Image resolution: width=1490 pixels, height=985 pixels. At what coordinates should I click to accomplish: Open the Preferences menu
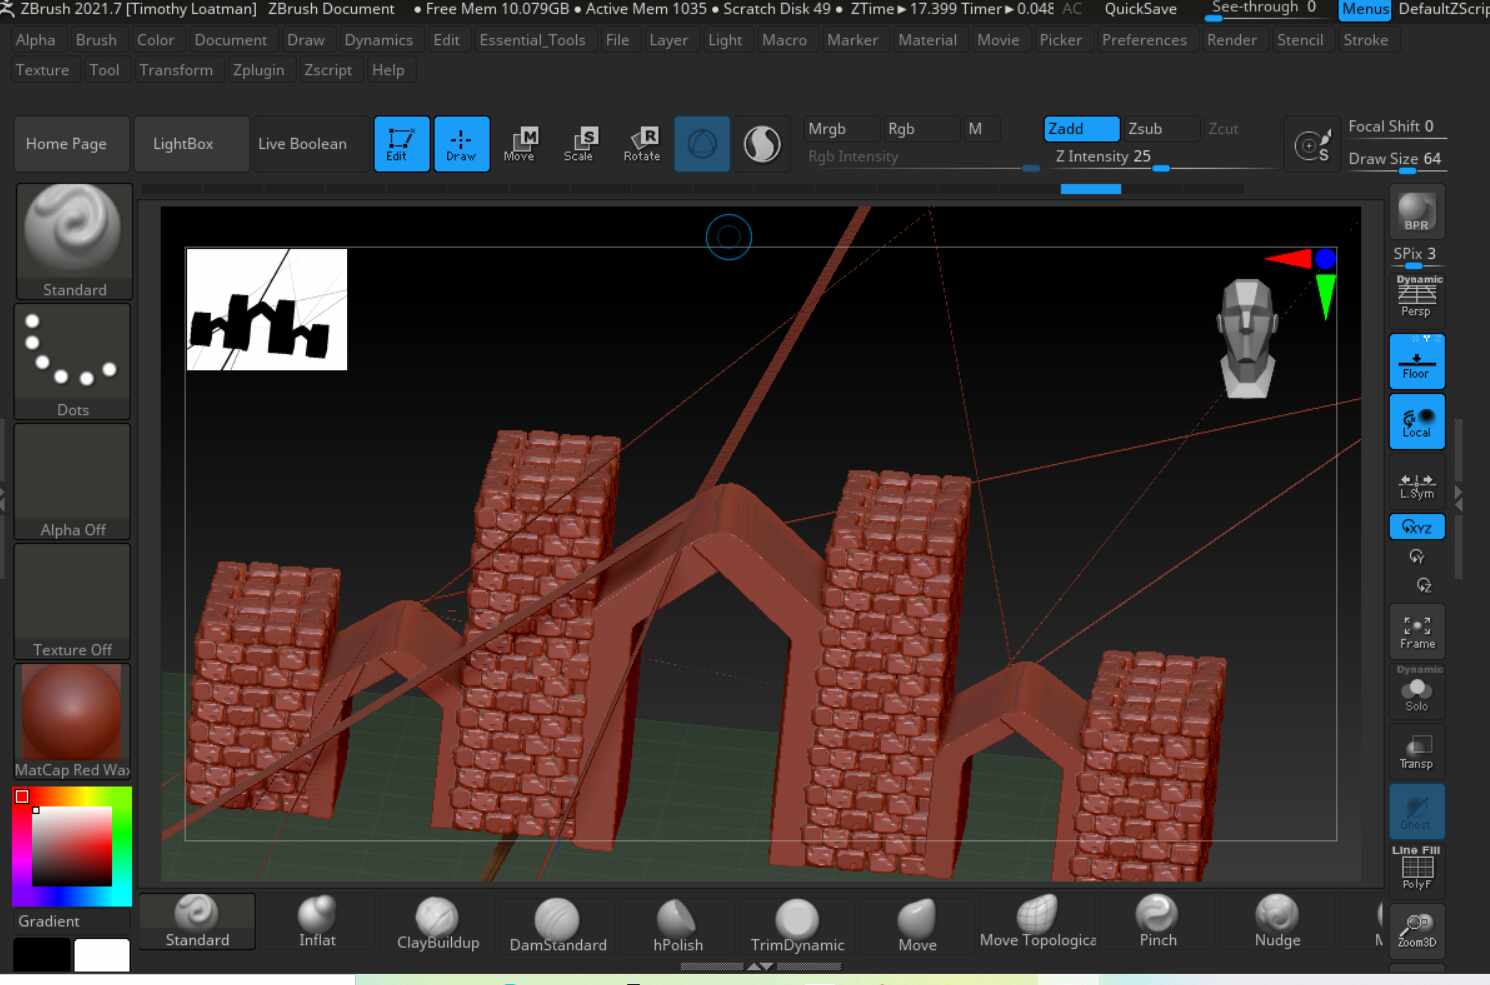(x=1144, y=40)
